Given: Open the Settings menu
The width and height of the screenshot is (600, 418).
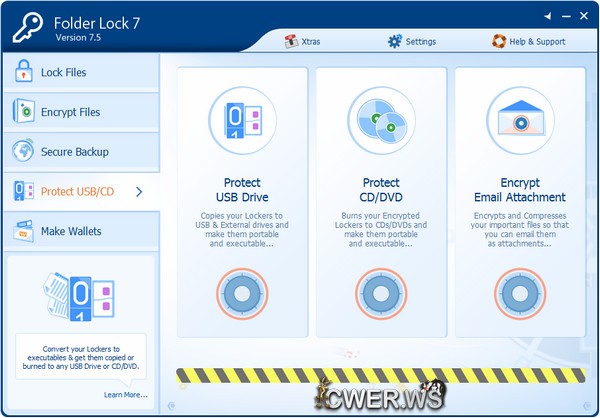Looking at the screenshot, I should pos(412,41).
